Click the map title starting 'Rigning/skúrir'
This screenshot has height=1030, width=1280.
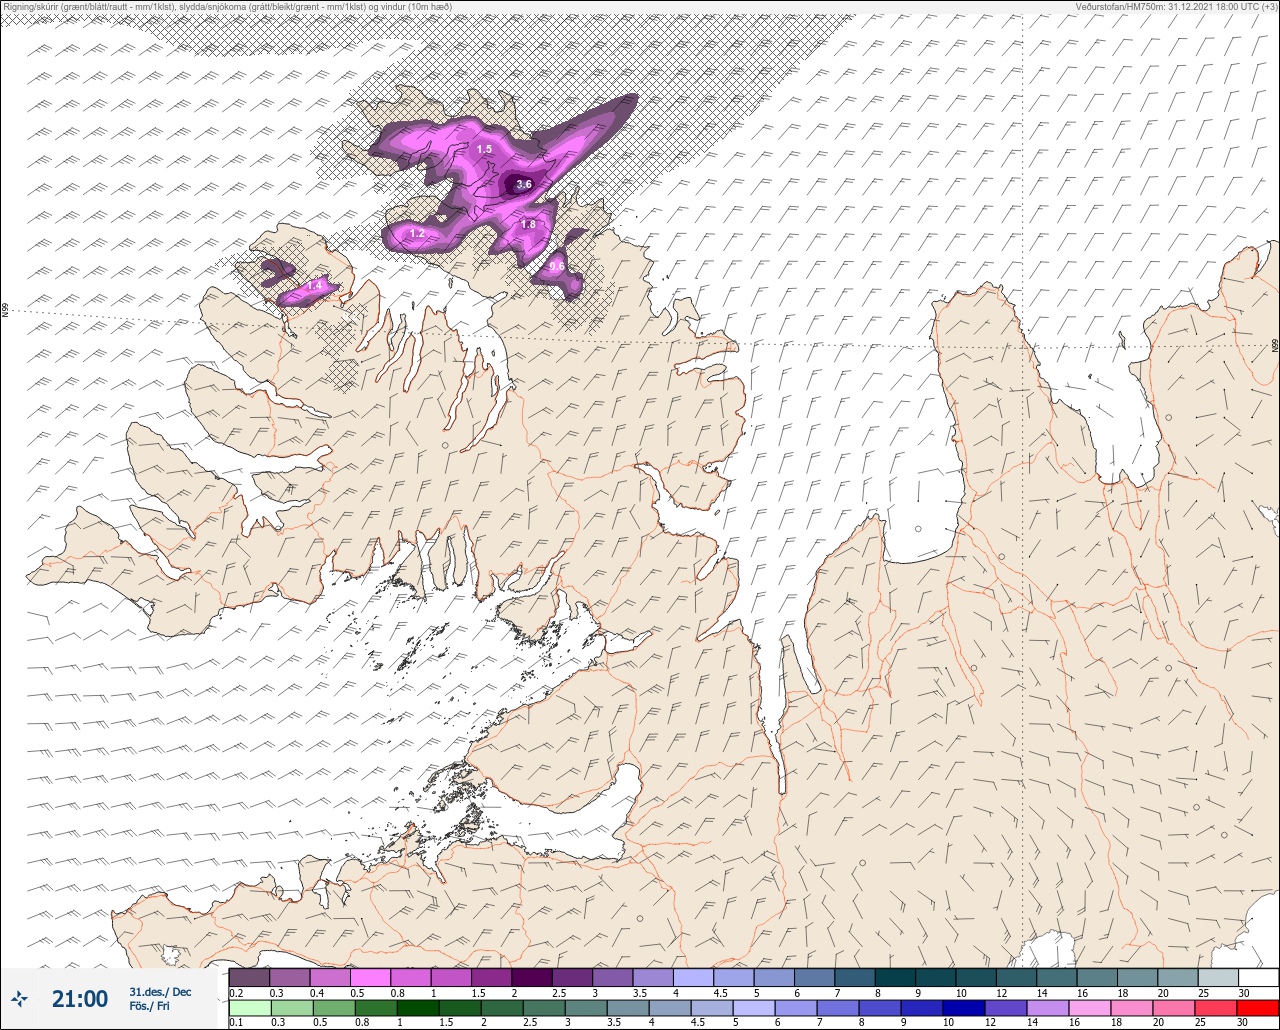228,7
